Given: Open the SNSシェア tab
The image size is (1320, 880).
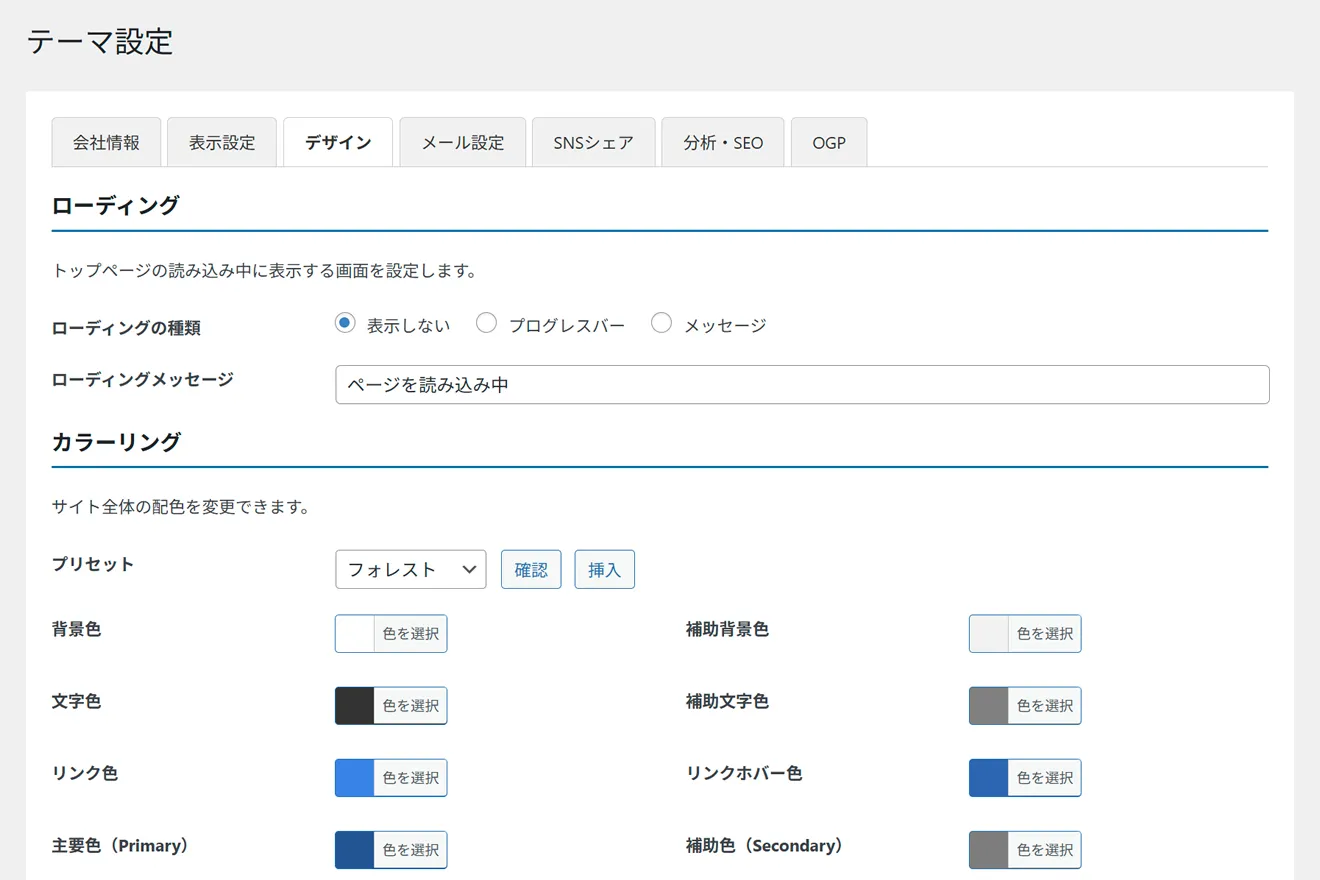Looking at the screenshot, I should (x=593, y=142).
